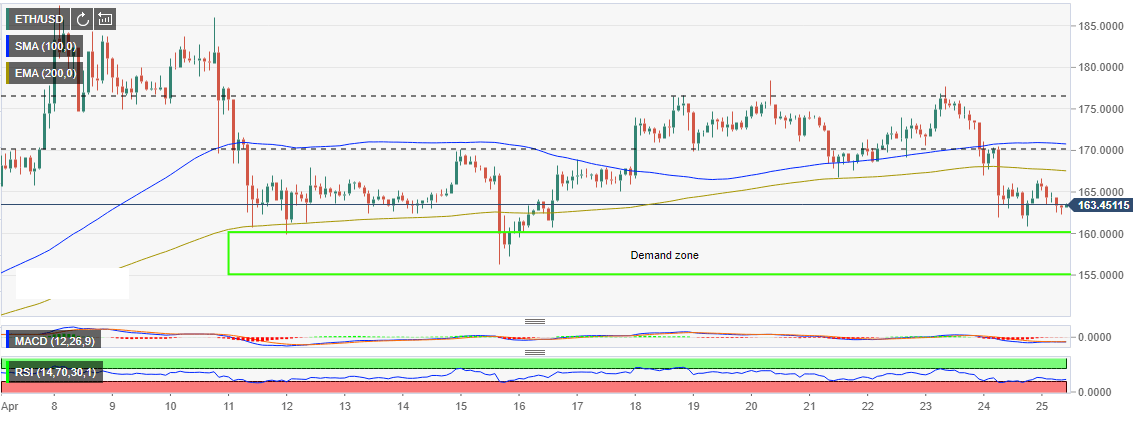The height and width of the screenshot is (423, 1147).
Task: Click the Demand zone text label
Action: click(x=664, y=255)
